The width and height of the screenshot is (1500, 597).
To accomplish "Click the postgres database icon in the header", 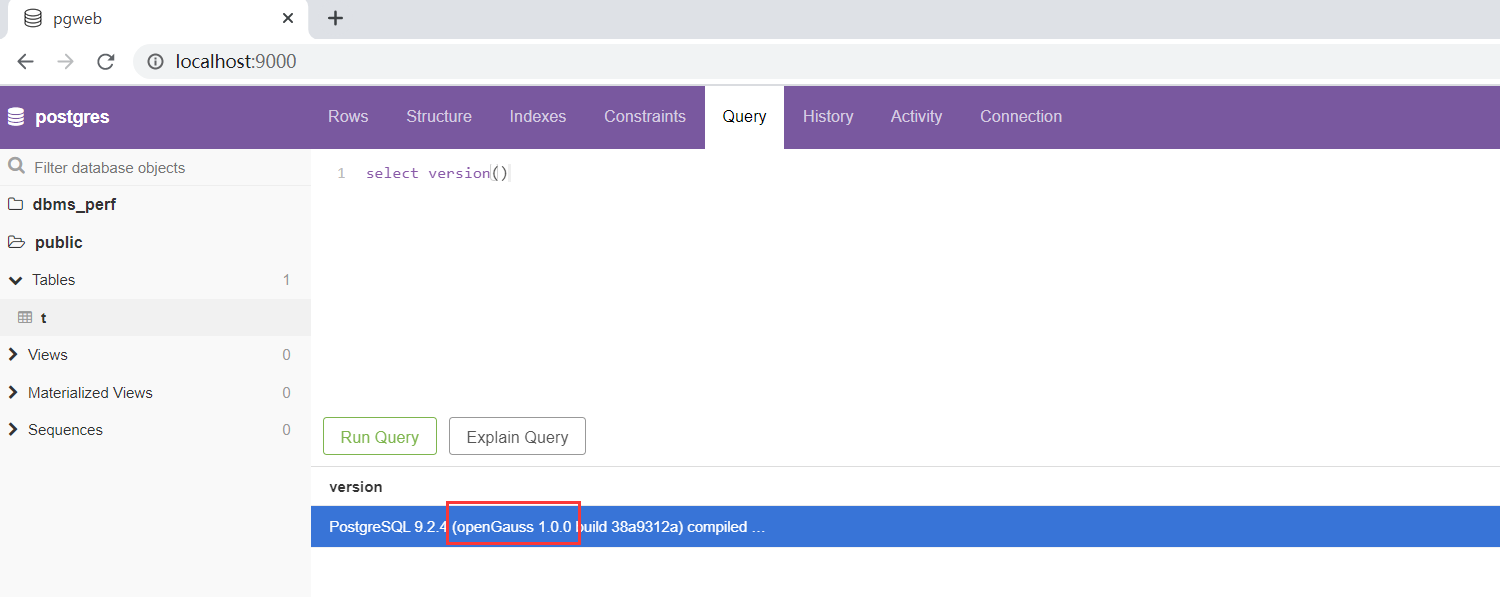I will click(x=16, y=116).
